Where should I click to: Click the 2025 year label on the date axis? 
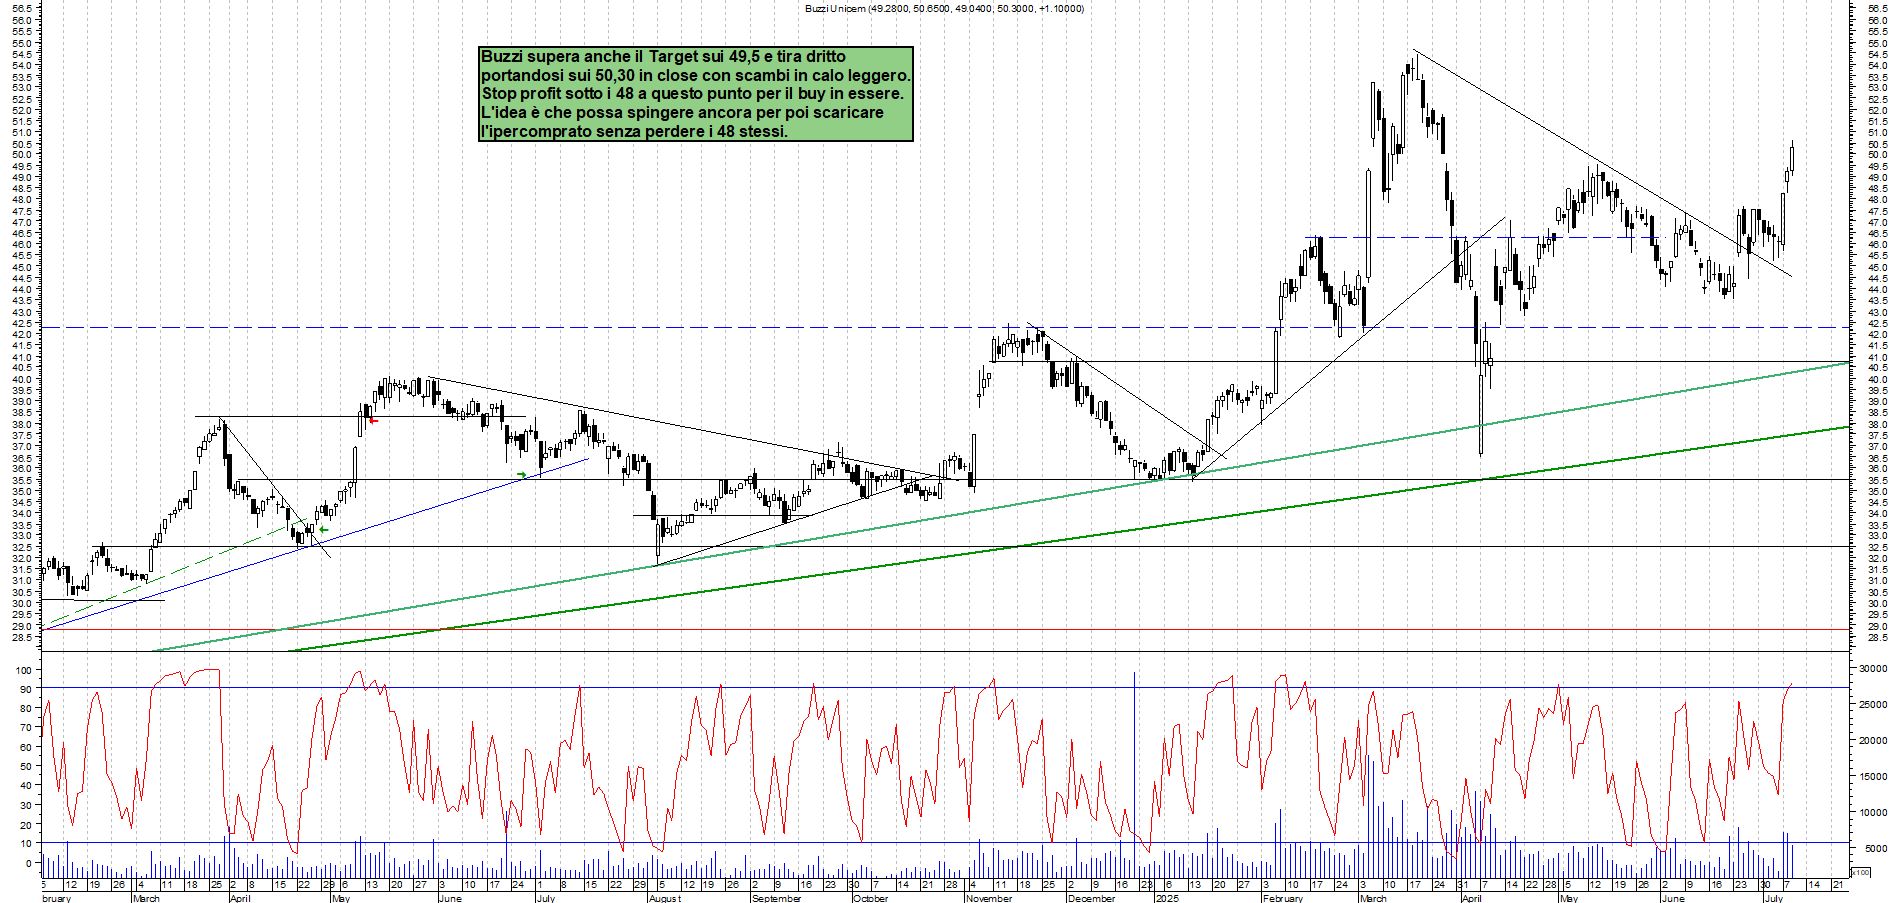click(1166, 898)
